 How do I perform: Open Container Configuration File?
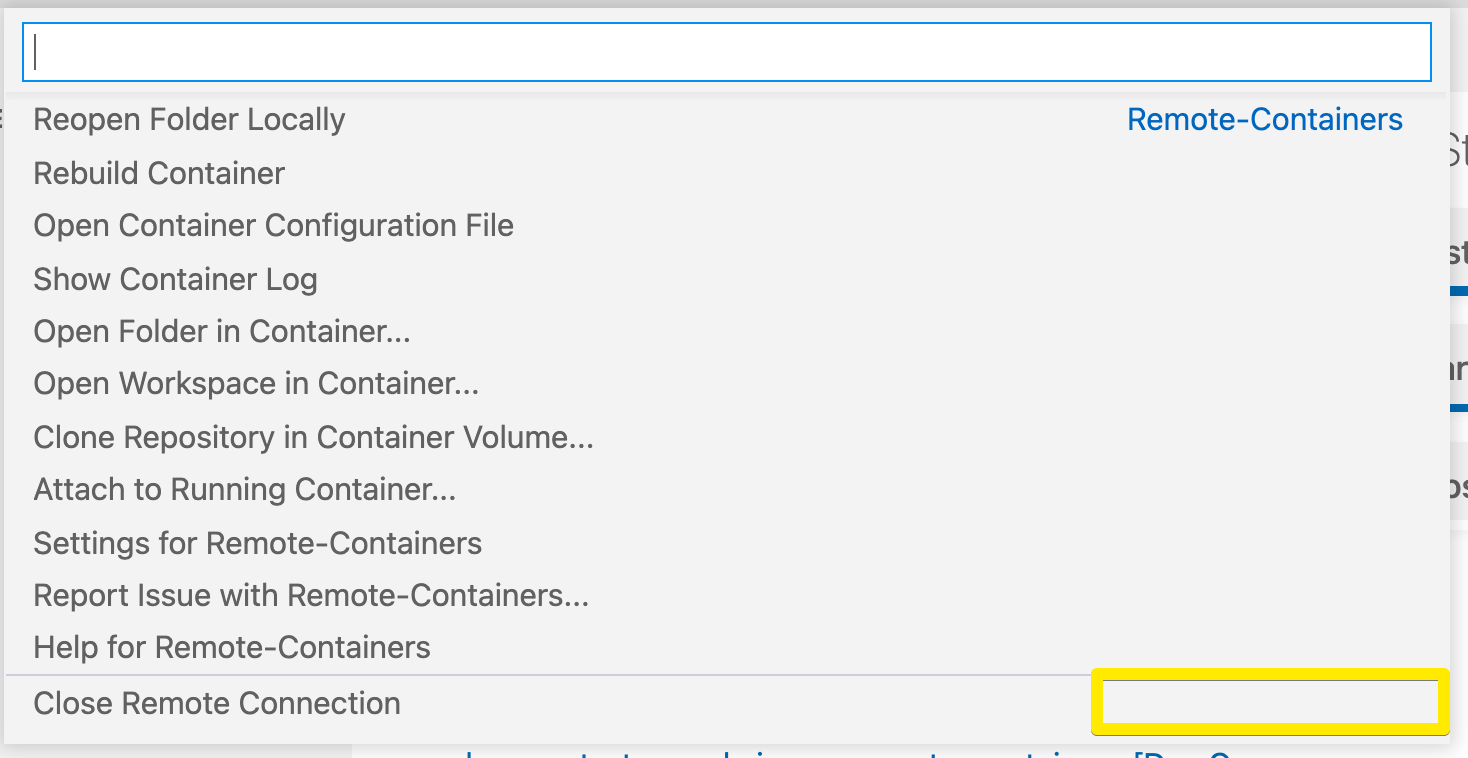[x=273, y=225]
